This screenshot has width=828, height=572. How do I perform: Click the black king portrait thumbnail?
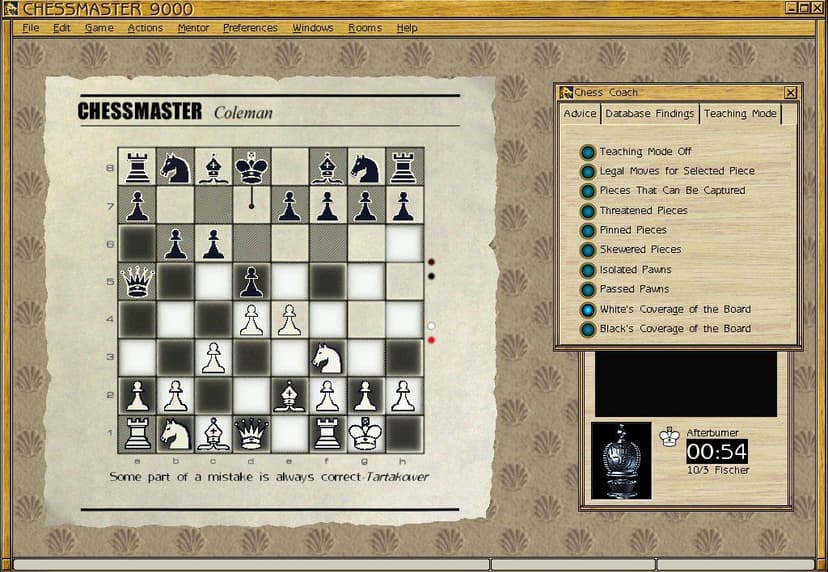(621, 461)
